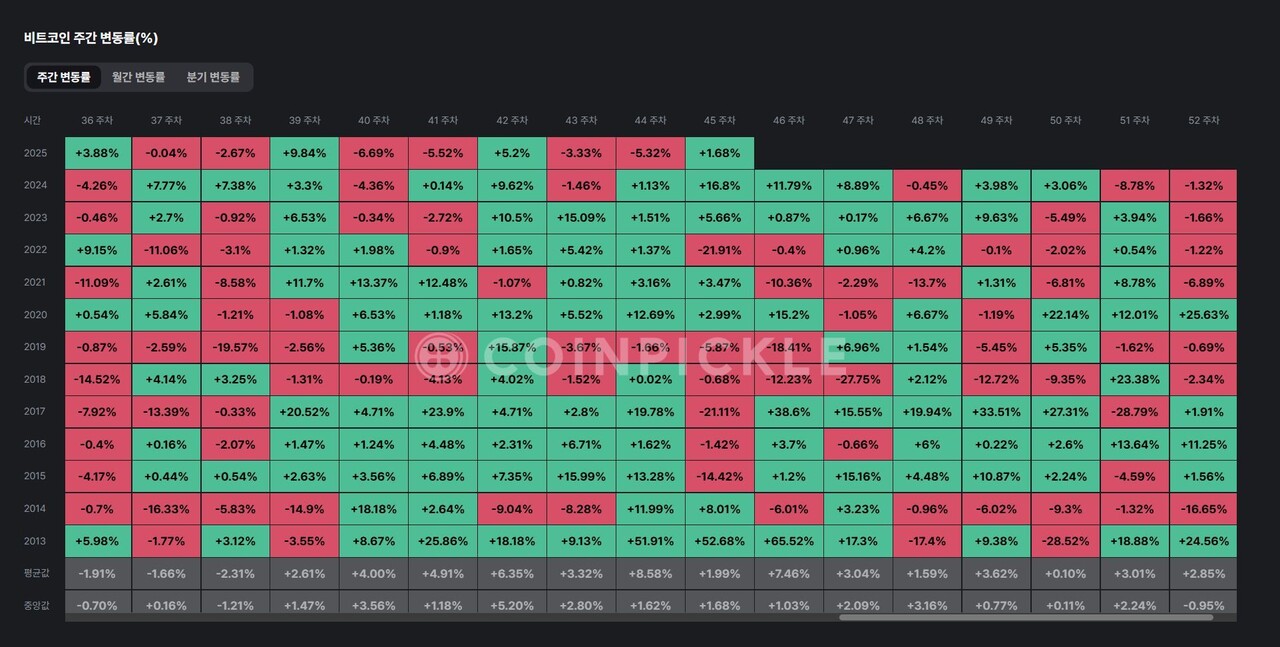Click the 36 주차 column header
The image size is (1280, 647).
tap(98, 121)
